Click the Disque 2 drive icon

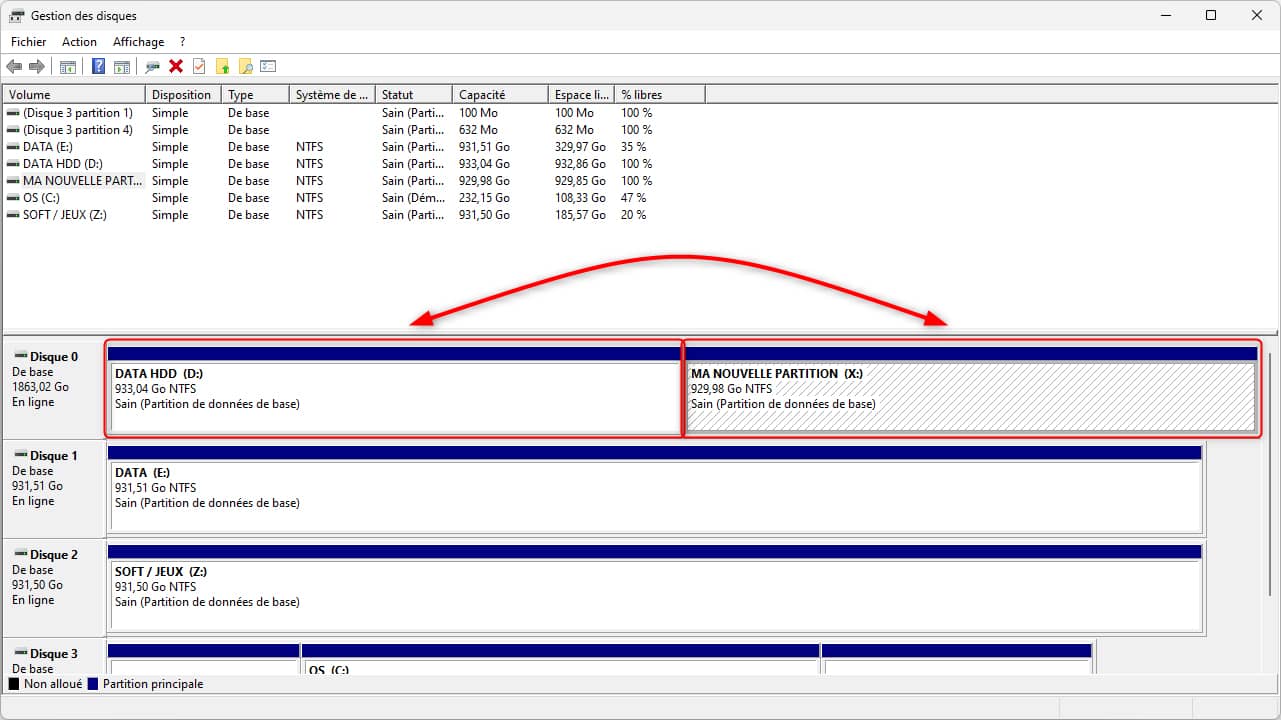click(x=20, y=554)
